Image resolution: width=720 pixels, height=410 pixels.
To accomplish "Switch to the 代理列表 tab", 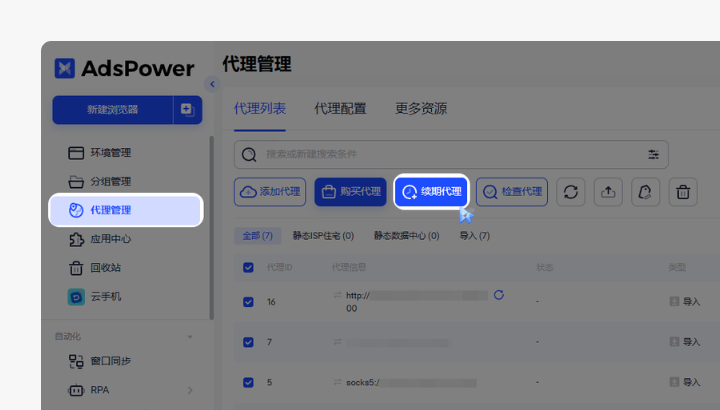I will [260, 109].
